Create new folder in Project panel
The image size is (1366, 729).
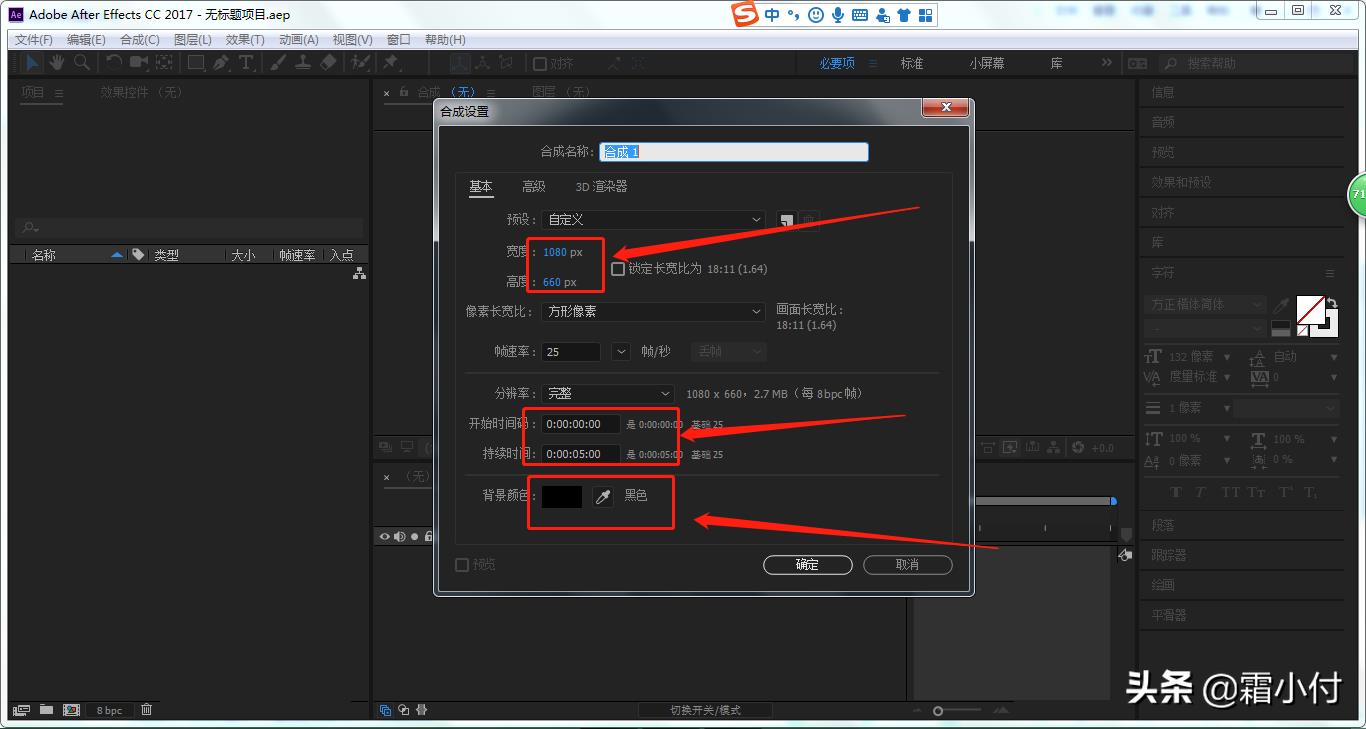[x=46, y=710]
